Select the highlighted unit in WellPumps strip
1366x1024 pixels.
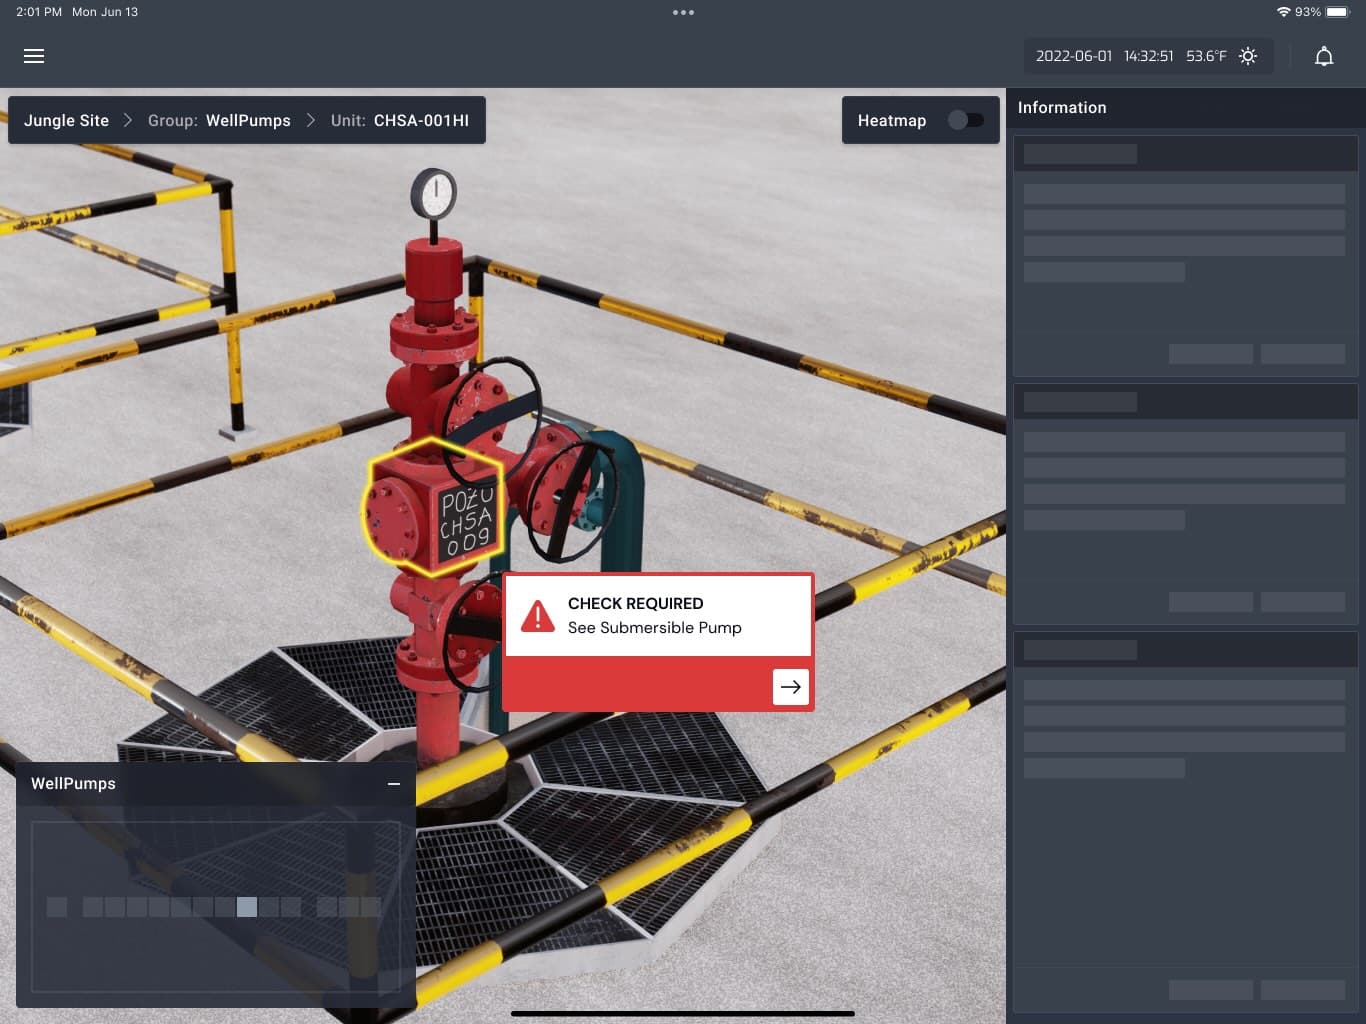tap(247, 907)
